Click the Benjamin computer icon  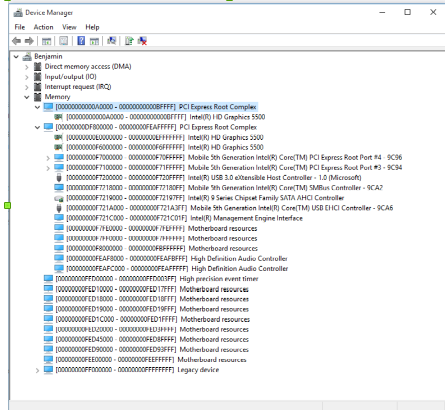pos(27,57)
